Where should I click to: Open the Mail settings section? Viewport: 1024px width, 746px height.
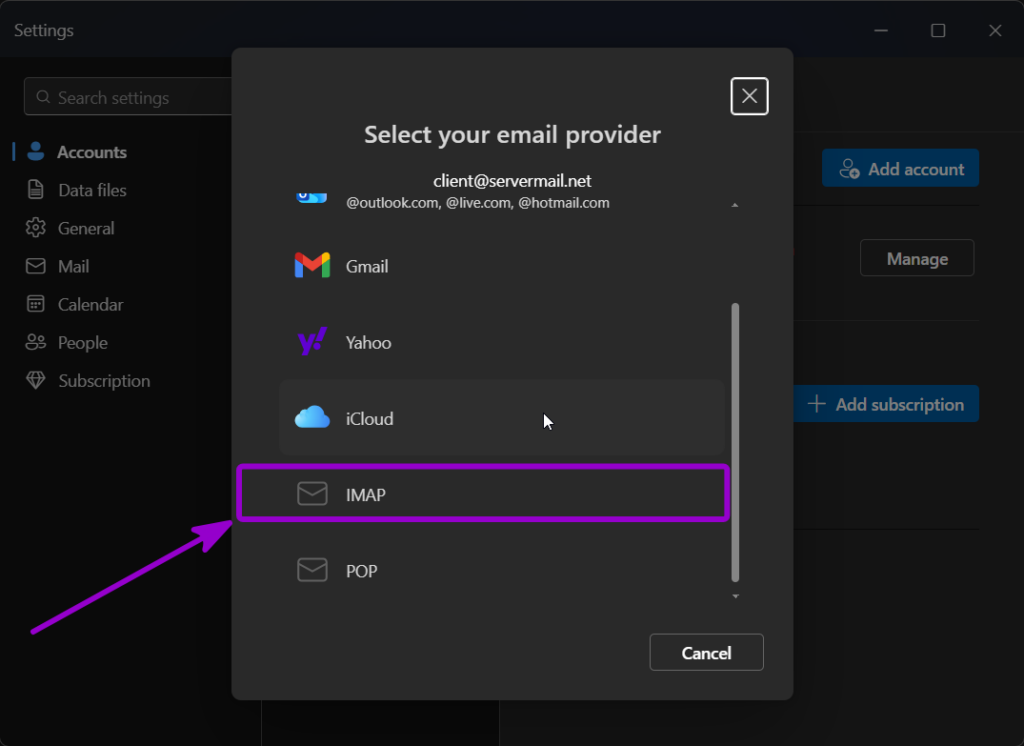click(73, 267)
